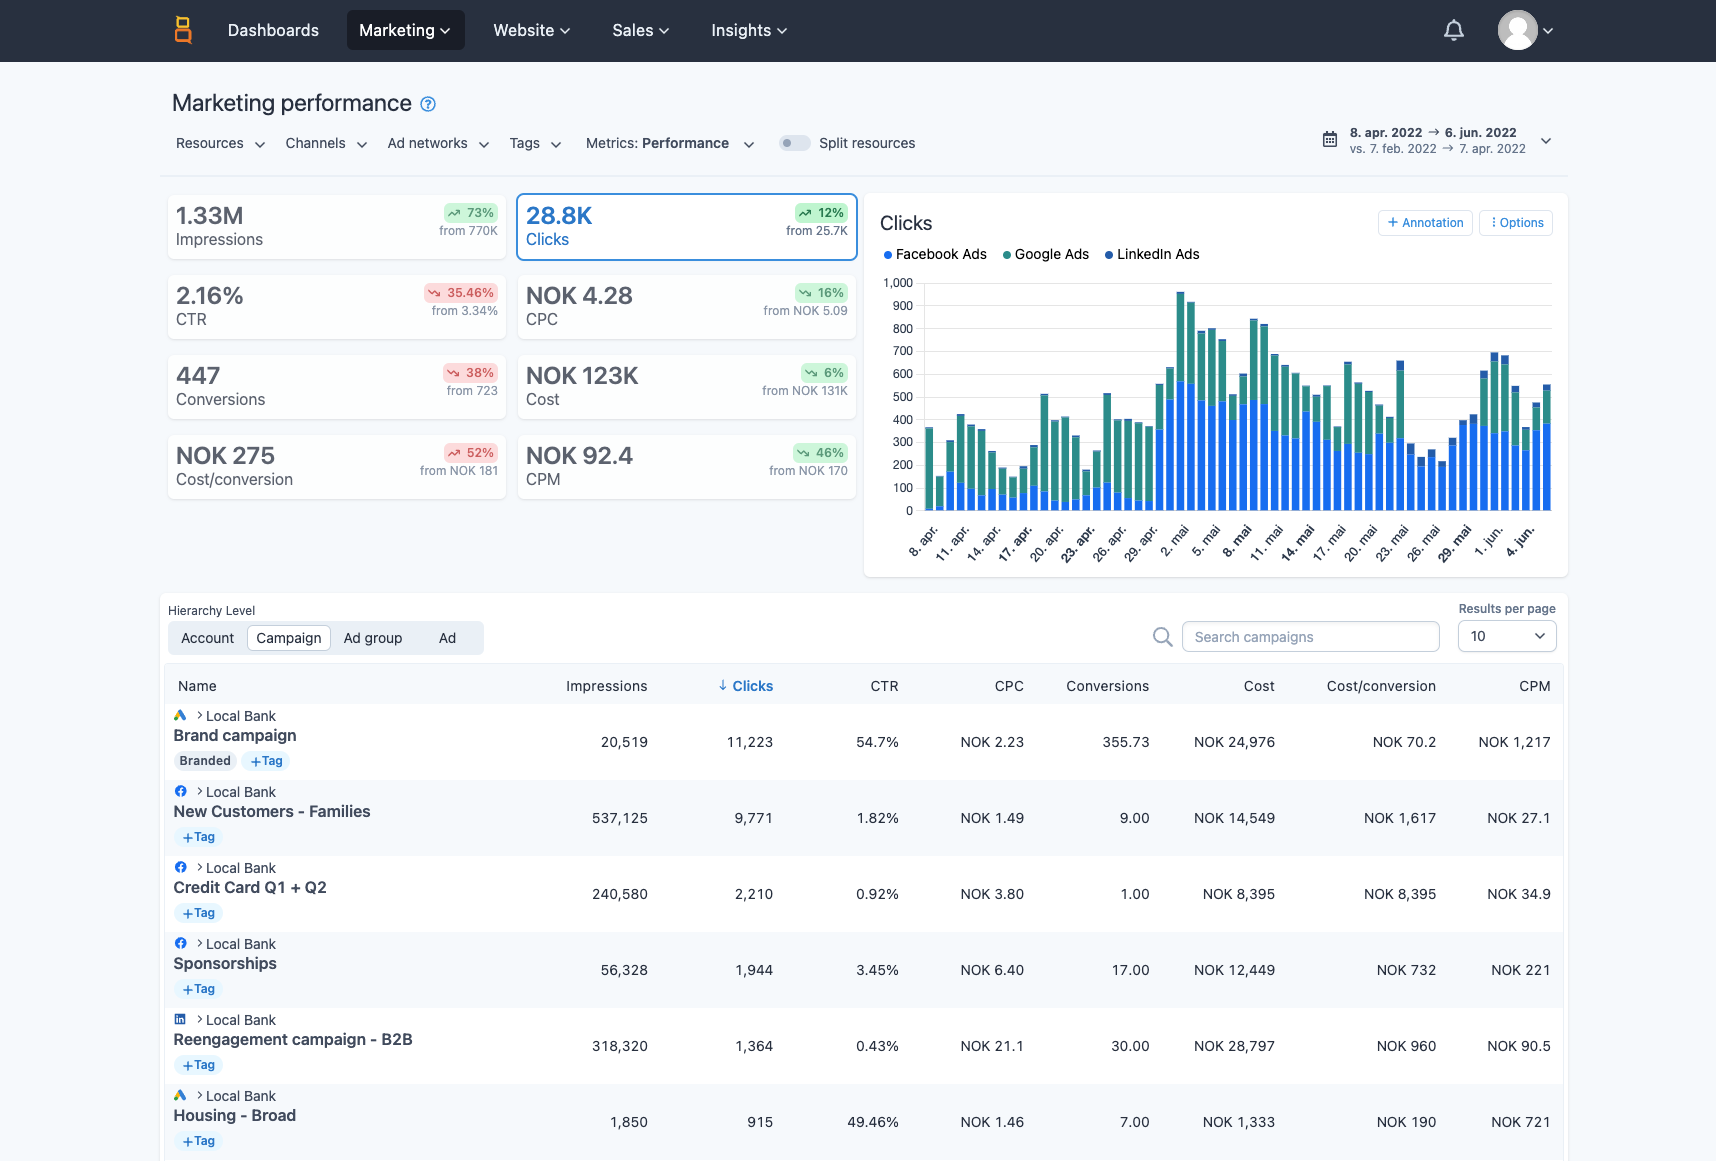Screen dimensions: 1716x1161
Task: Click the Google Ads icon for Housing - Broad
Action: [x=180, y=1096]
